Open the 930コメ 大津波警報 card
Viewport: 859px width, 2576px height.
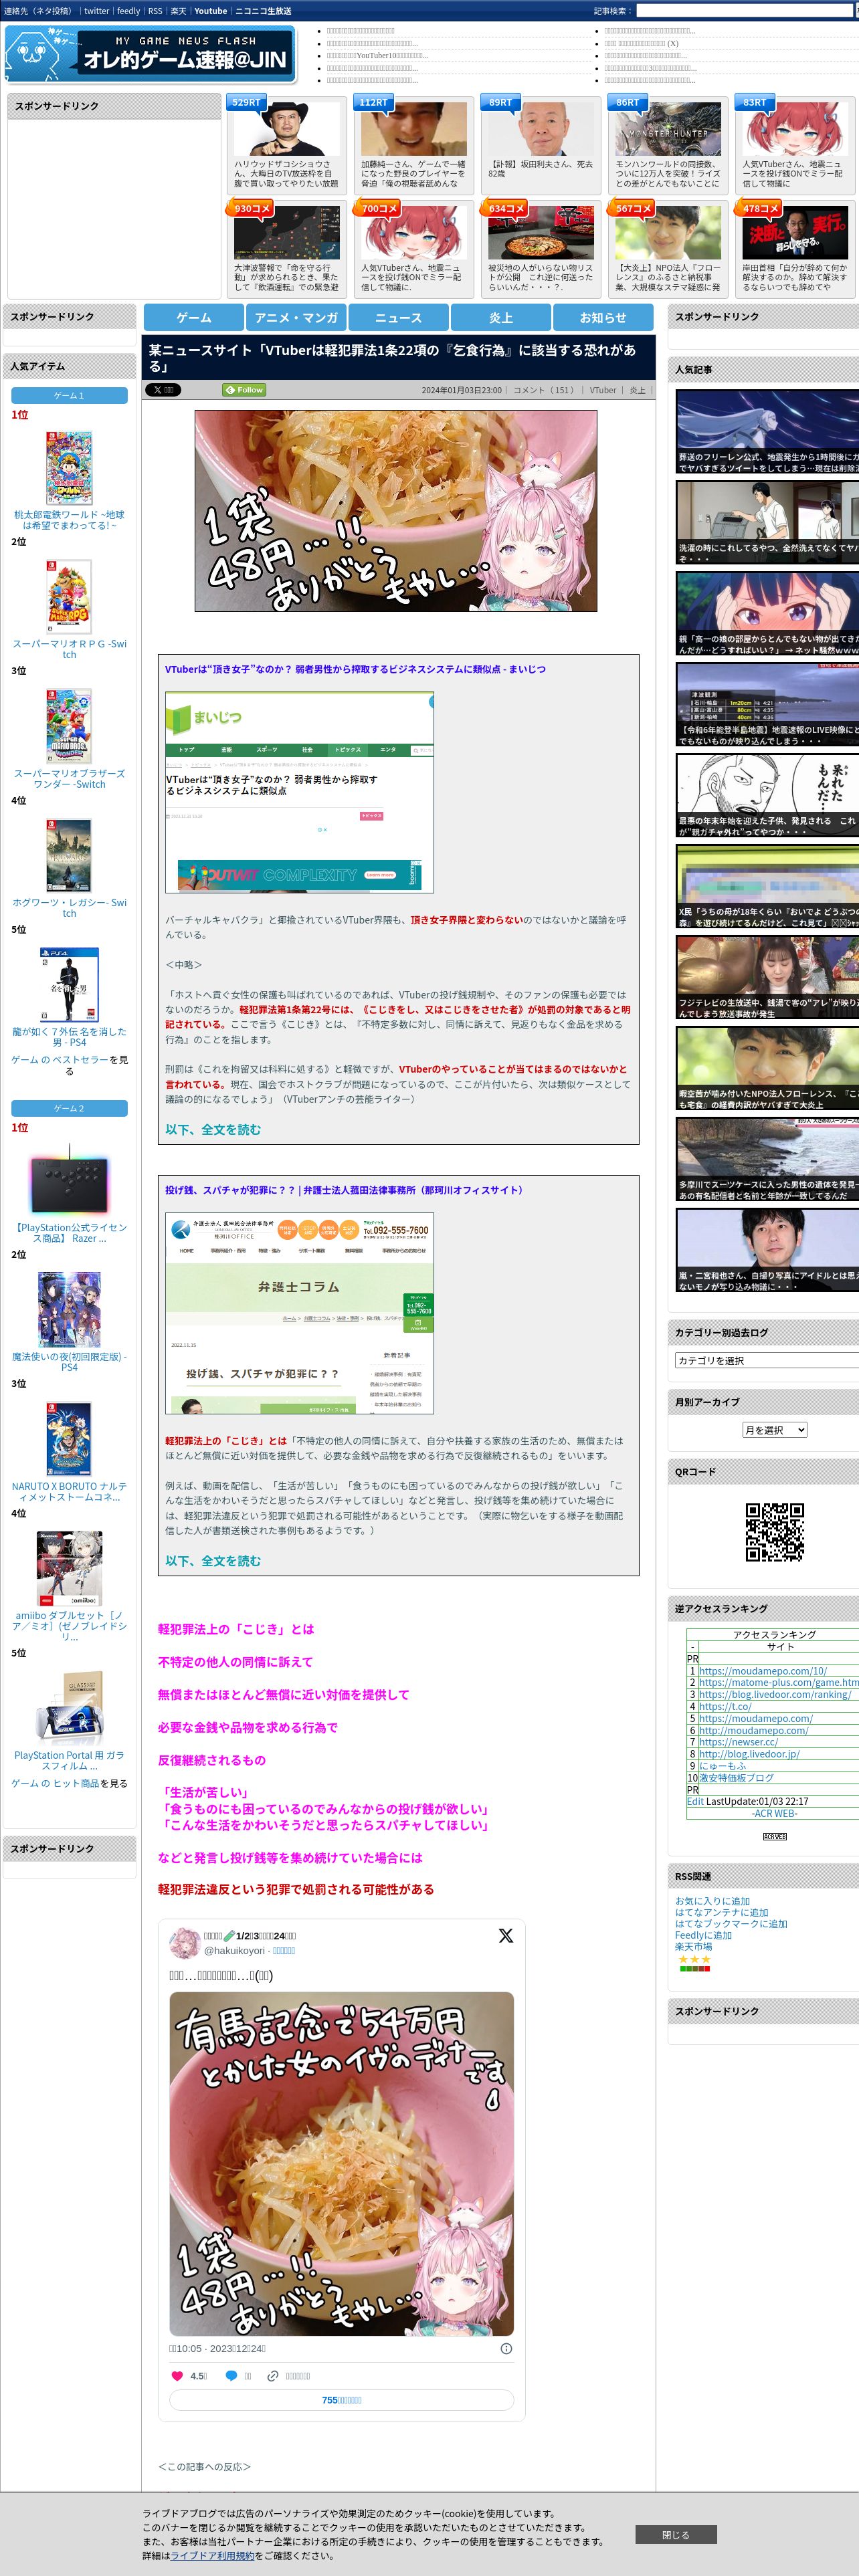click(x=286, y=248)
